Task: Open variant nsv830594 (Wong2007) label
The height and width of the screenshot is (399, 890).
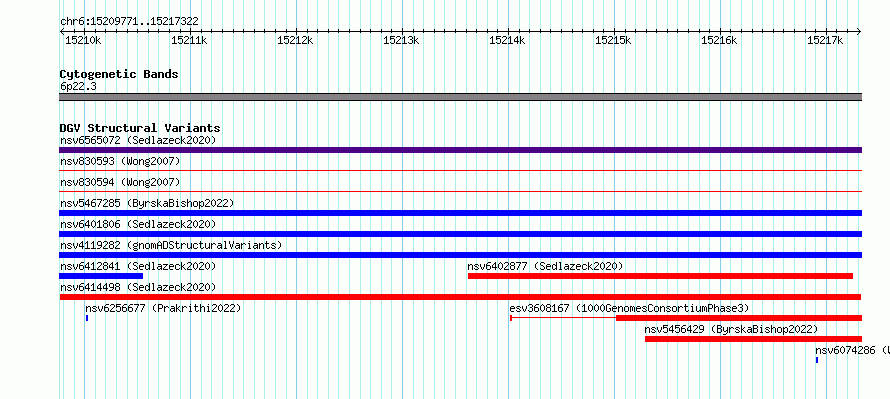Action: click(x=120, y=182)
